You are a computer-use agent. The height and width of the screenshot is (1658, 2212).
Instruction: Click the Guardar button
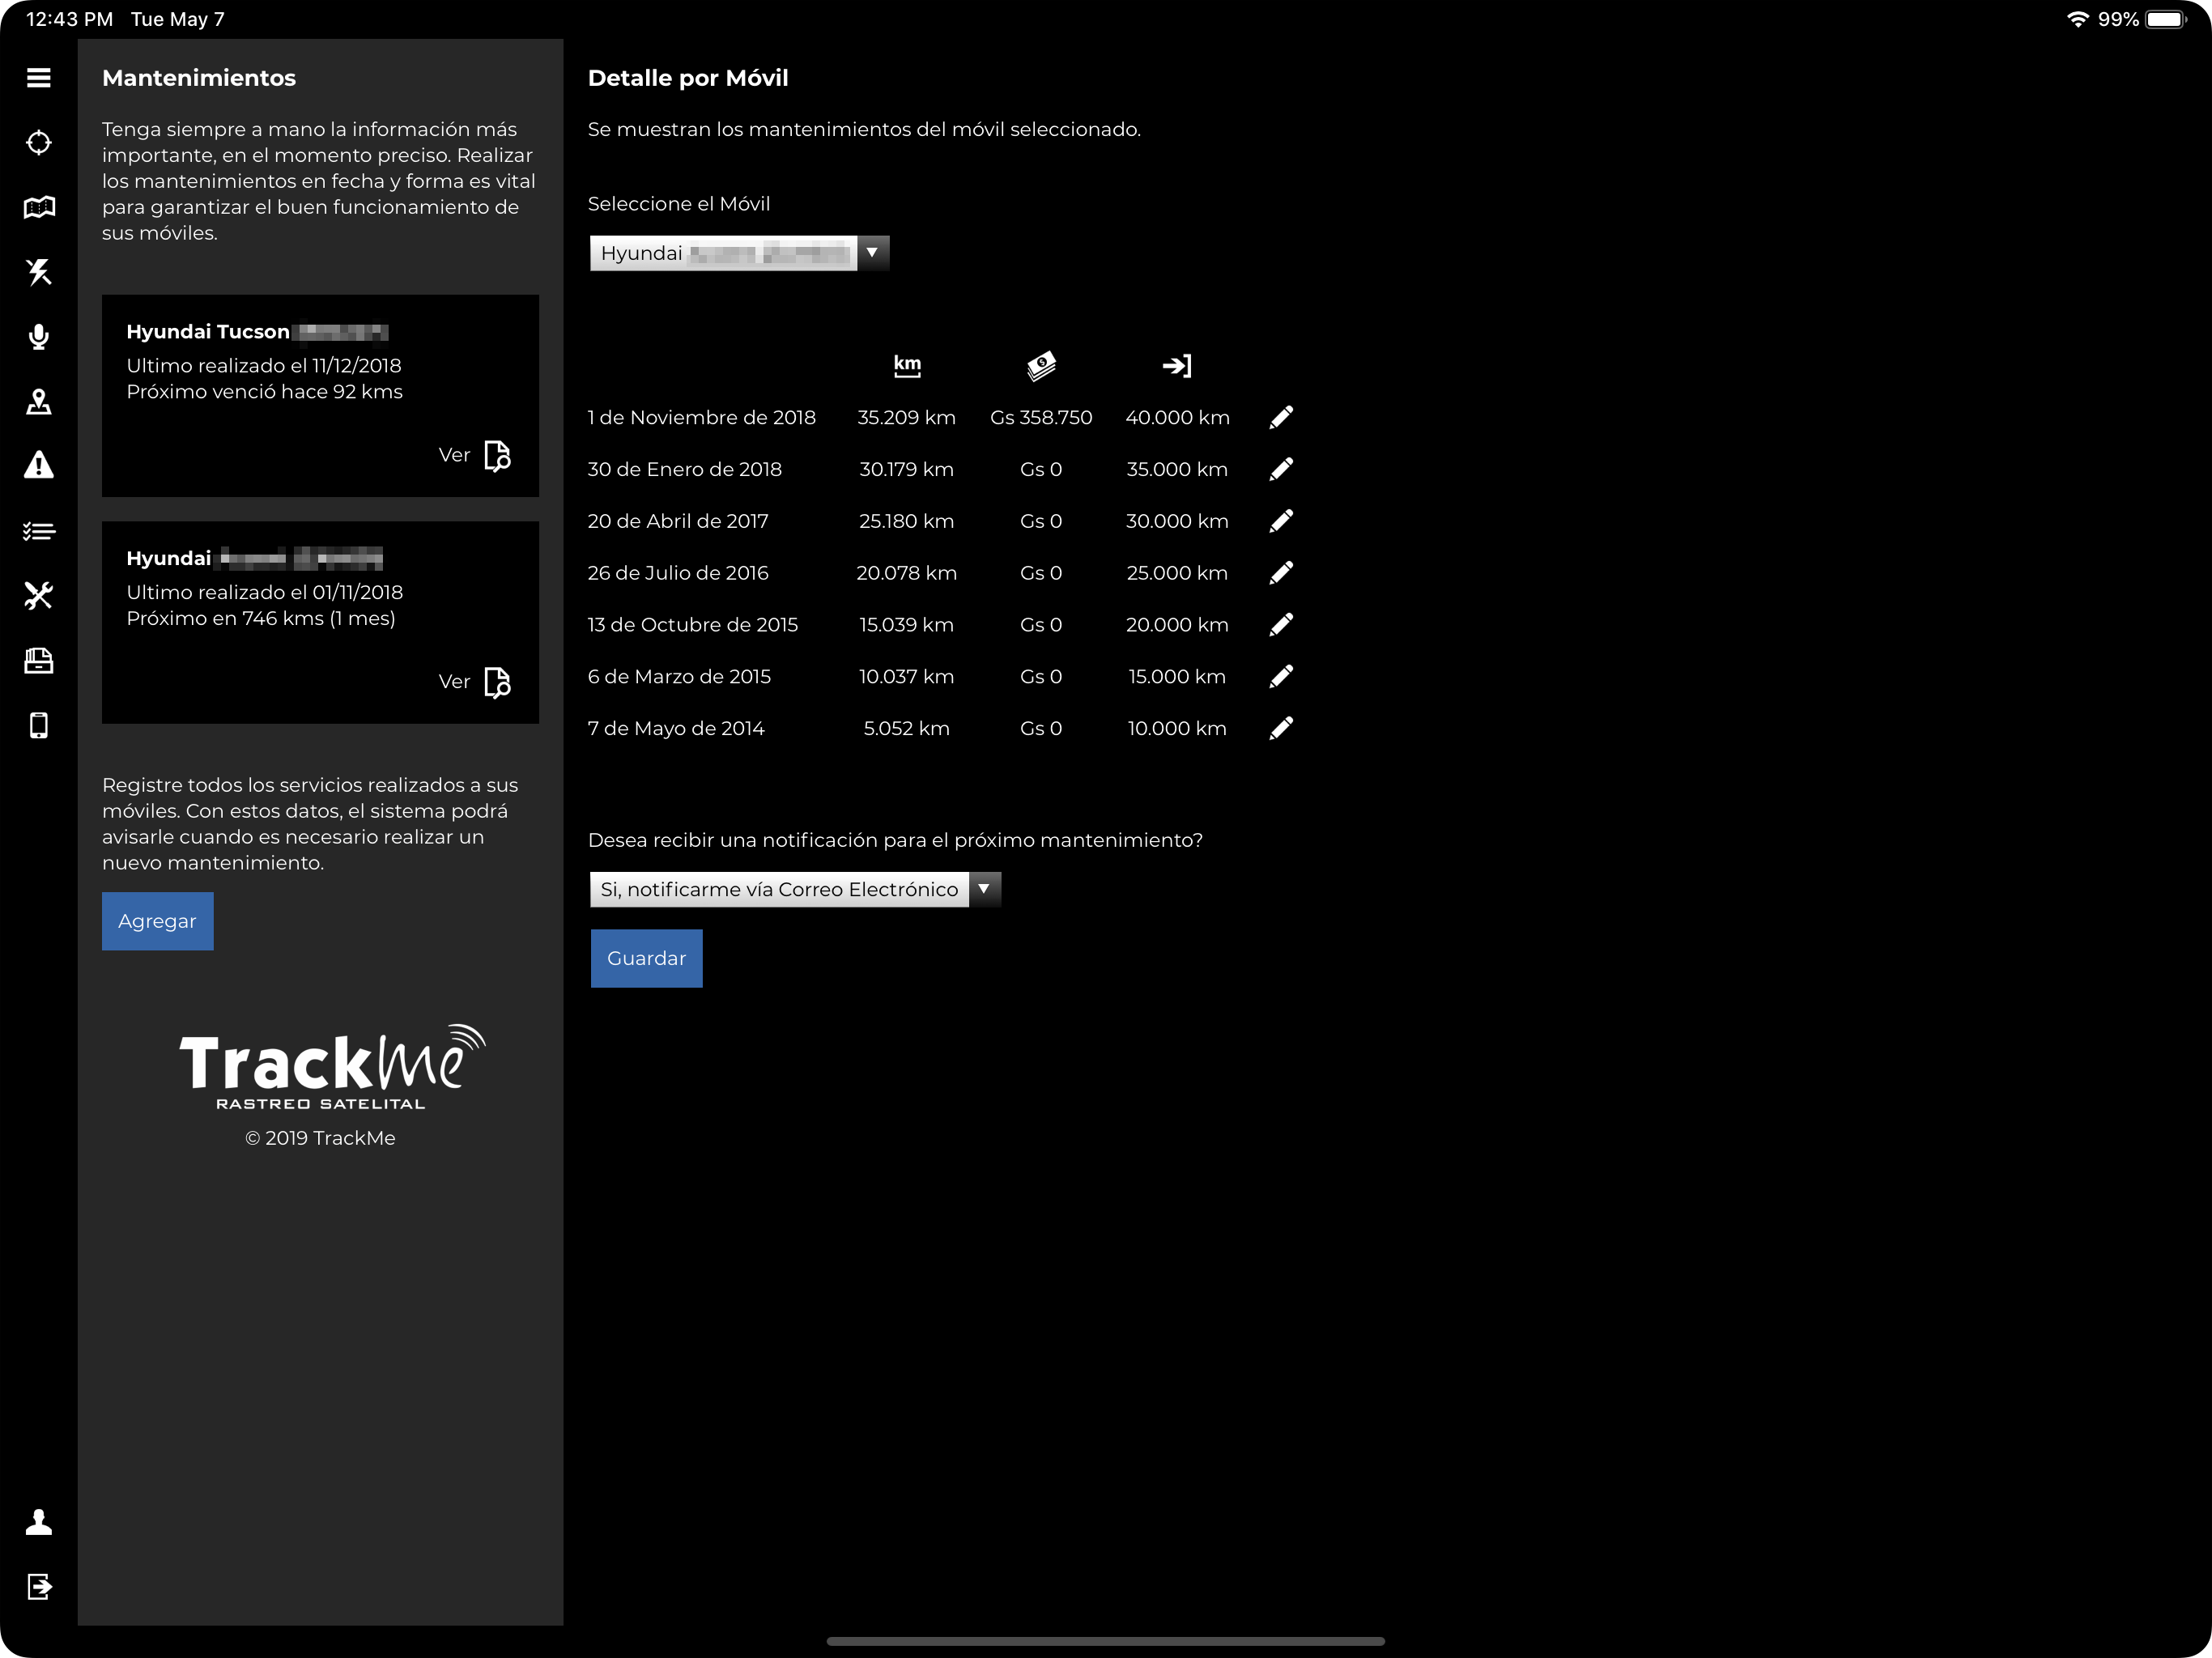(x=646, y=958)
